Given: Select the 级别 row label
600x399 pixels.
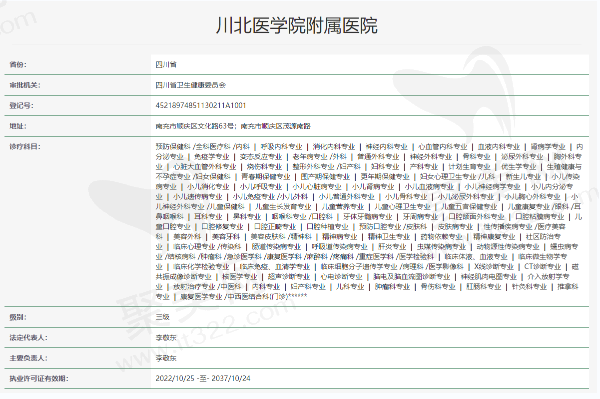Looking at the screenshot, I should click(x=18, y=317).
